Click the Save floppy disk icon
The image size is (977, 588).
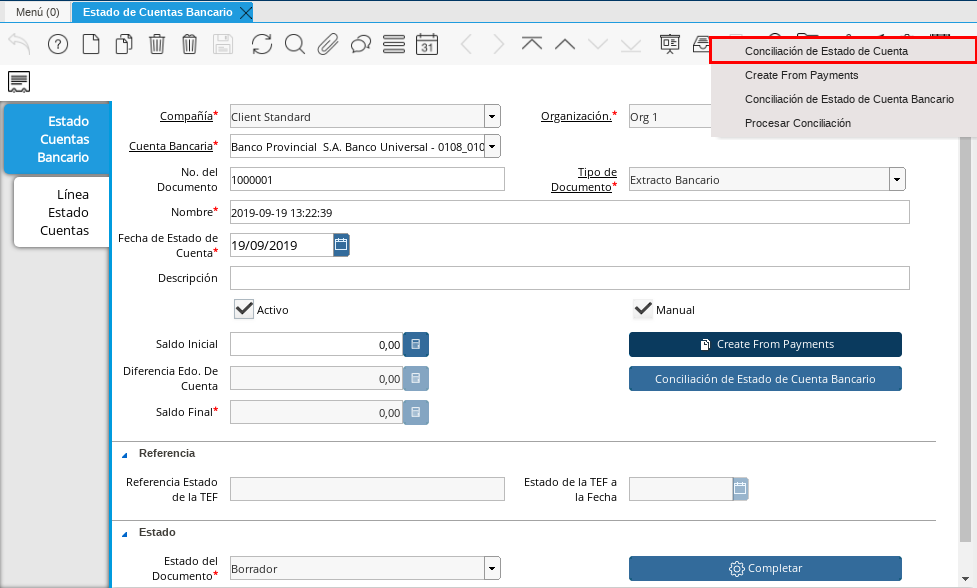222,44
